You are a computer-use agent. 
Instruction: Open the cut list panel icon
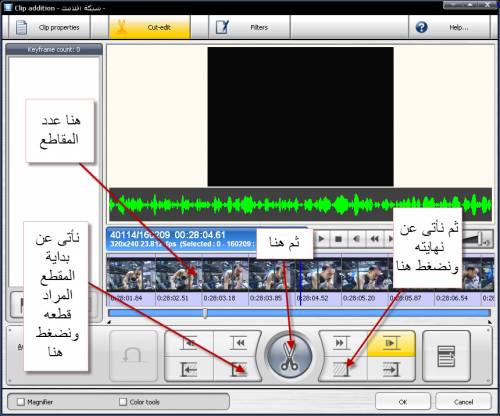[x=446, y=356]
